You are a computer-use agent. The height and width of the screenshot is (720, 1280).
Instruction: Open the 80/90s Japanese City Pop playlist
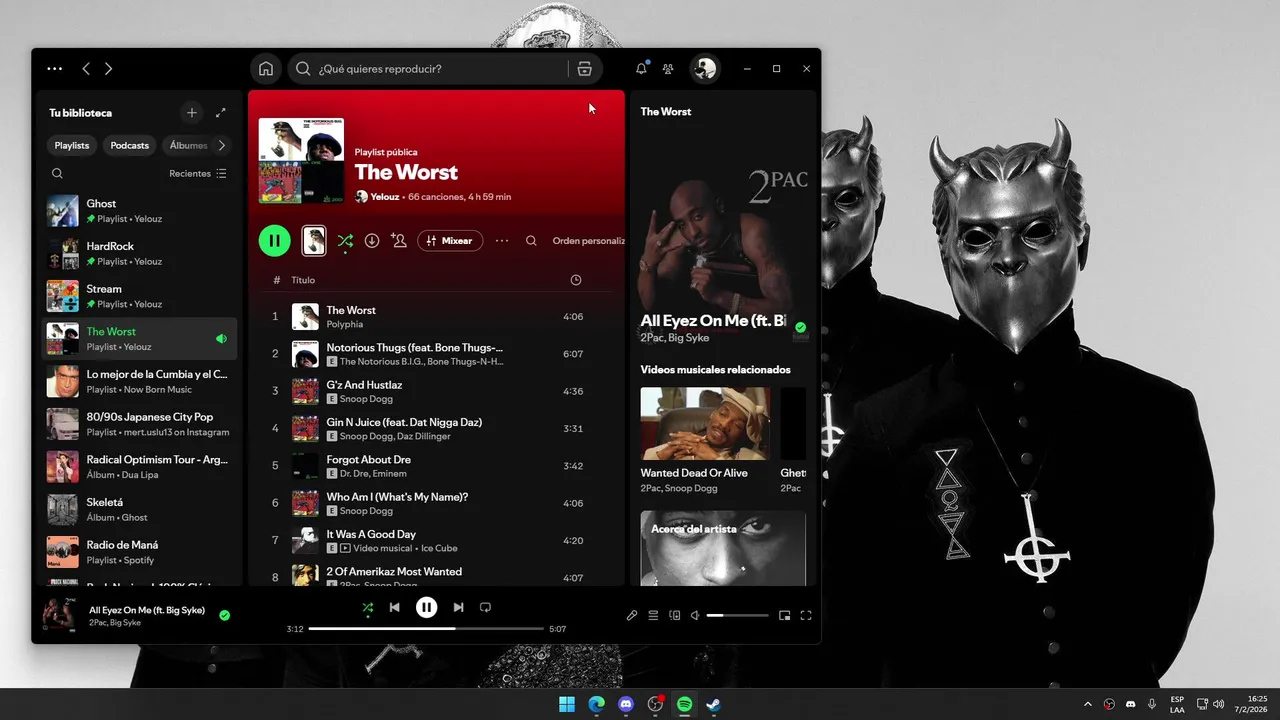(x=139, y=424)
